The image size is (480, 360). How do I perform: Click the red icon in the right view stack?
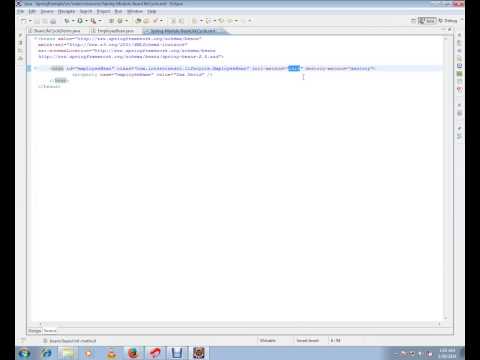460,90
